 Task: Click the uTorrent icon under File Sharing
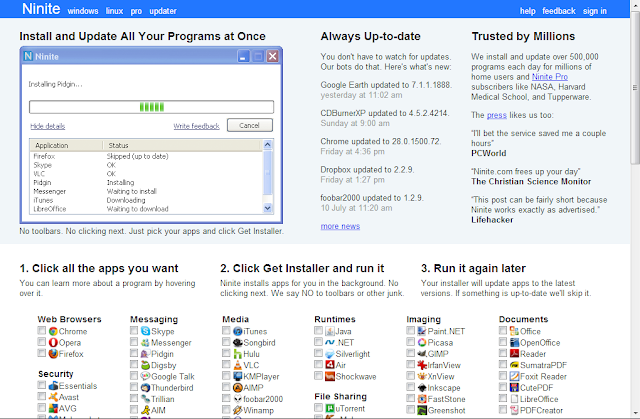(x=330, y=408)
